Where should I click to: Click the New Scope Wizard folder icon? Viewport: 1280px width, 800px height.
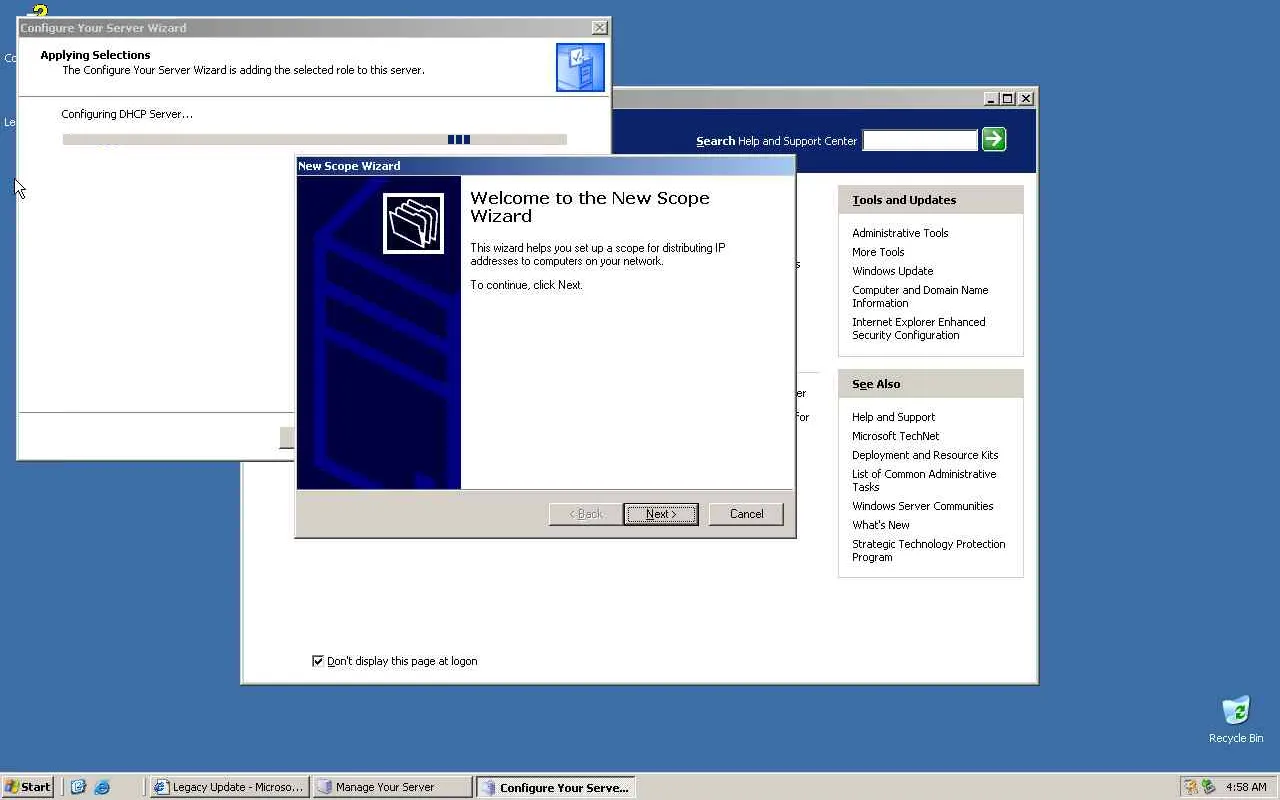[413, 223]
